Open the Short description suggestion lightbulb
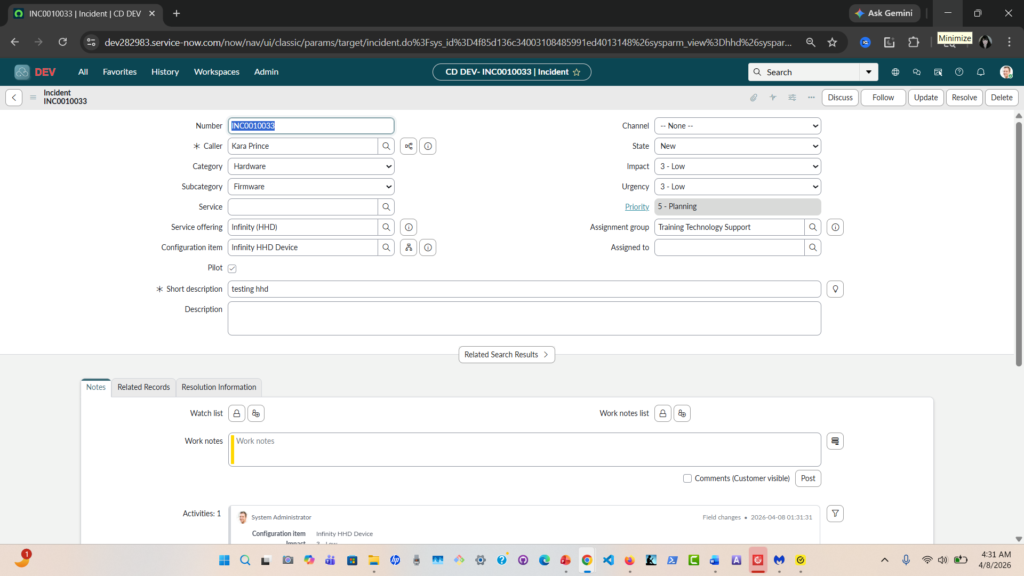Screen dimensions: 1024x576 coord(836,289)
